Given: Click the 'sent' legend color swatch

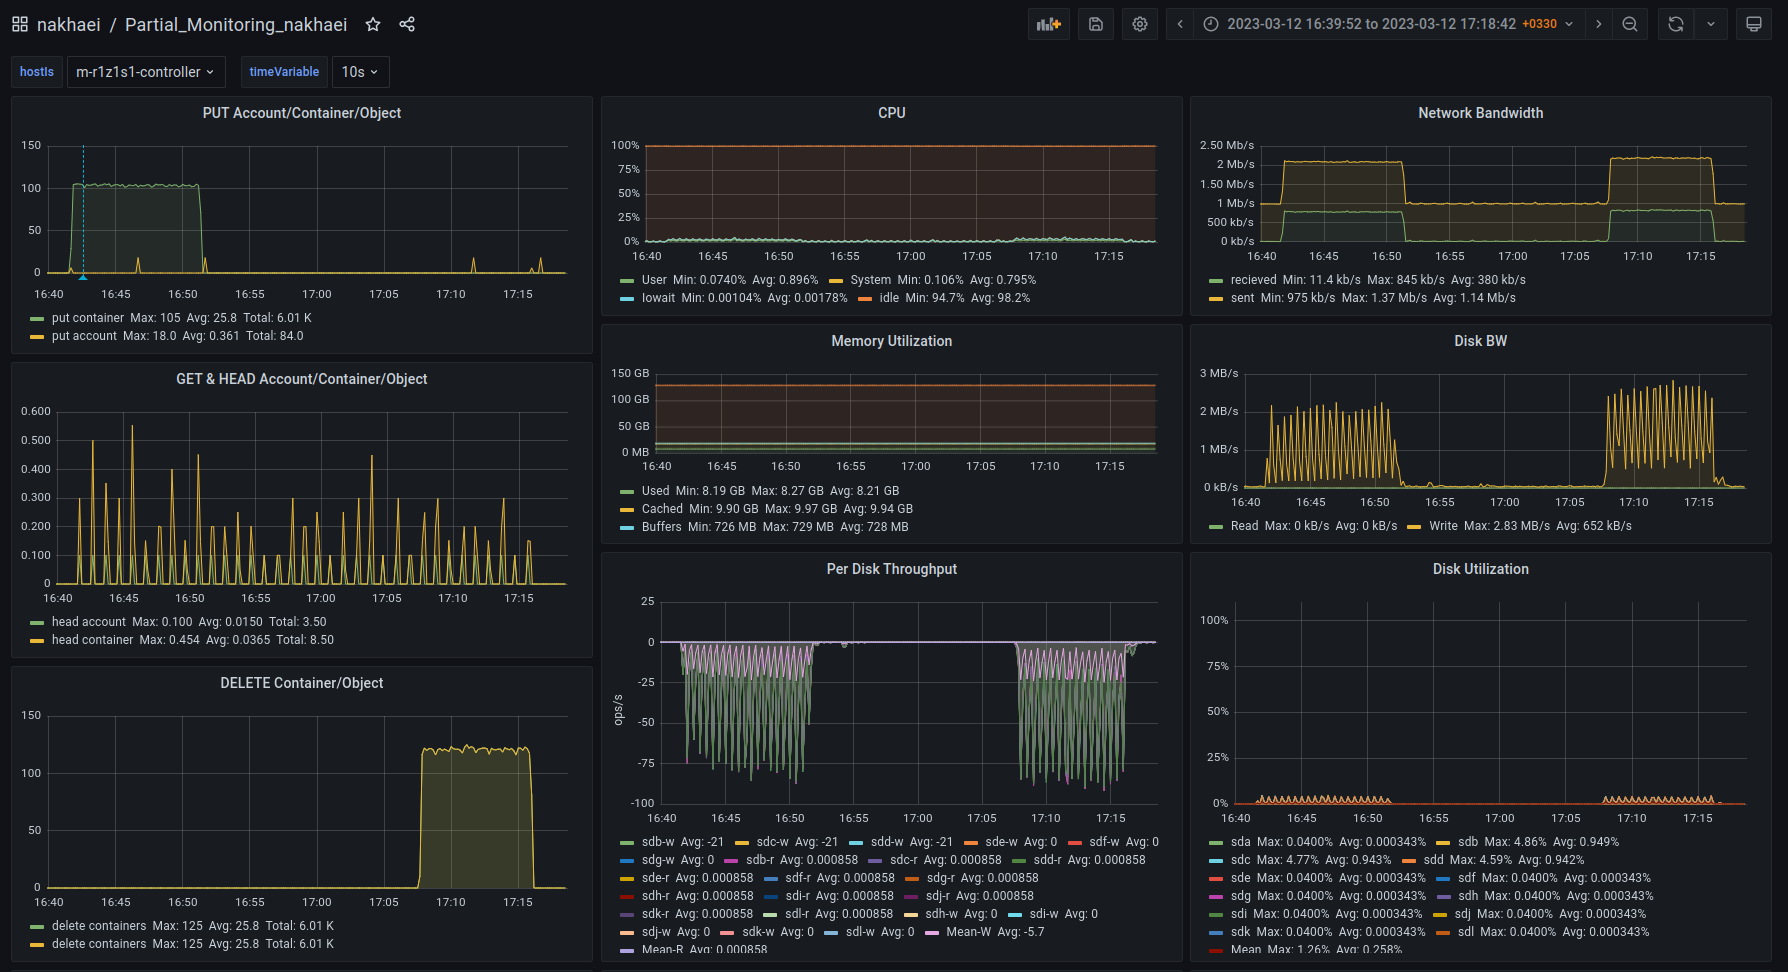Looking at the screenshot, I should [x=1216, y=299].
